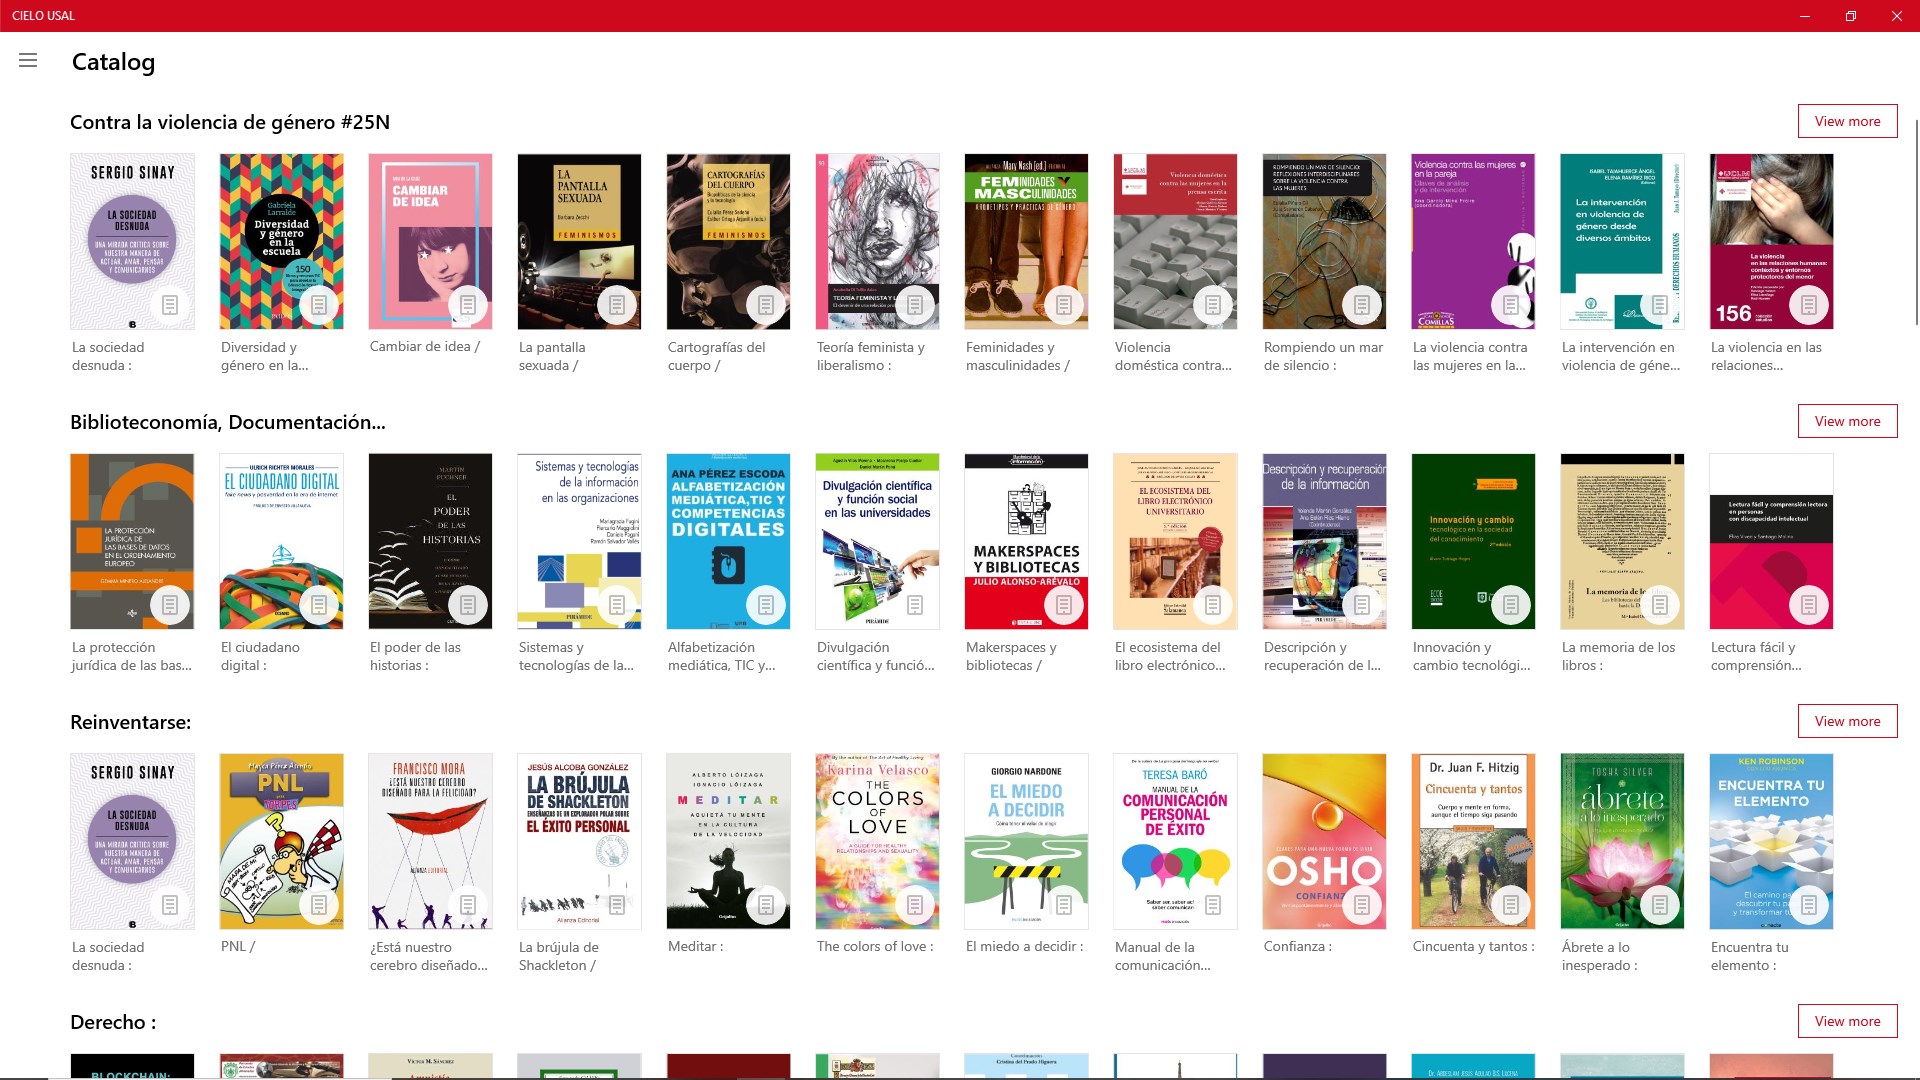Click ebook icon on Makerspaces y bibliotecas cover
1920x1080 pixels.
[1064, 605]
